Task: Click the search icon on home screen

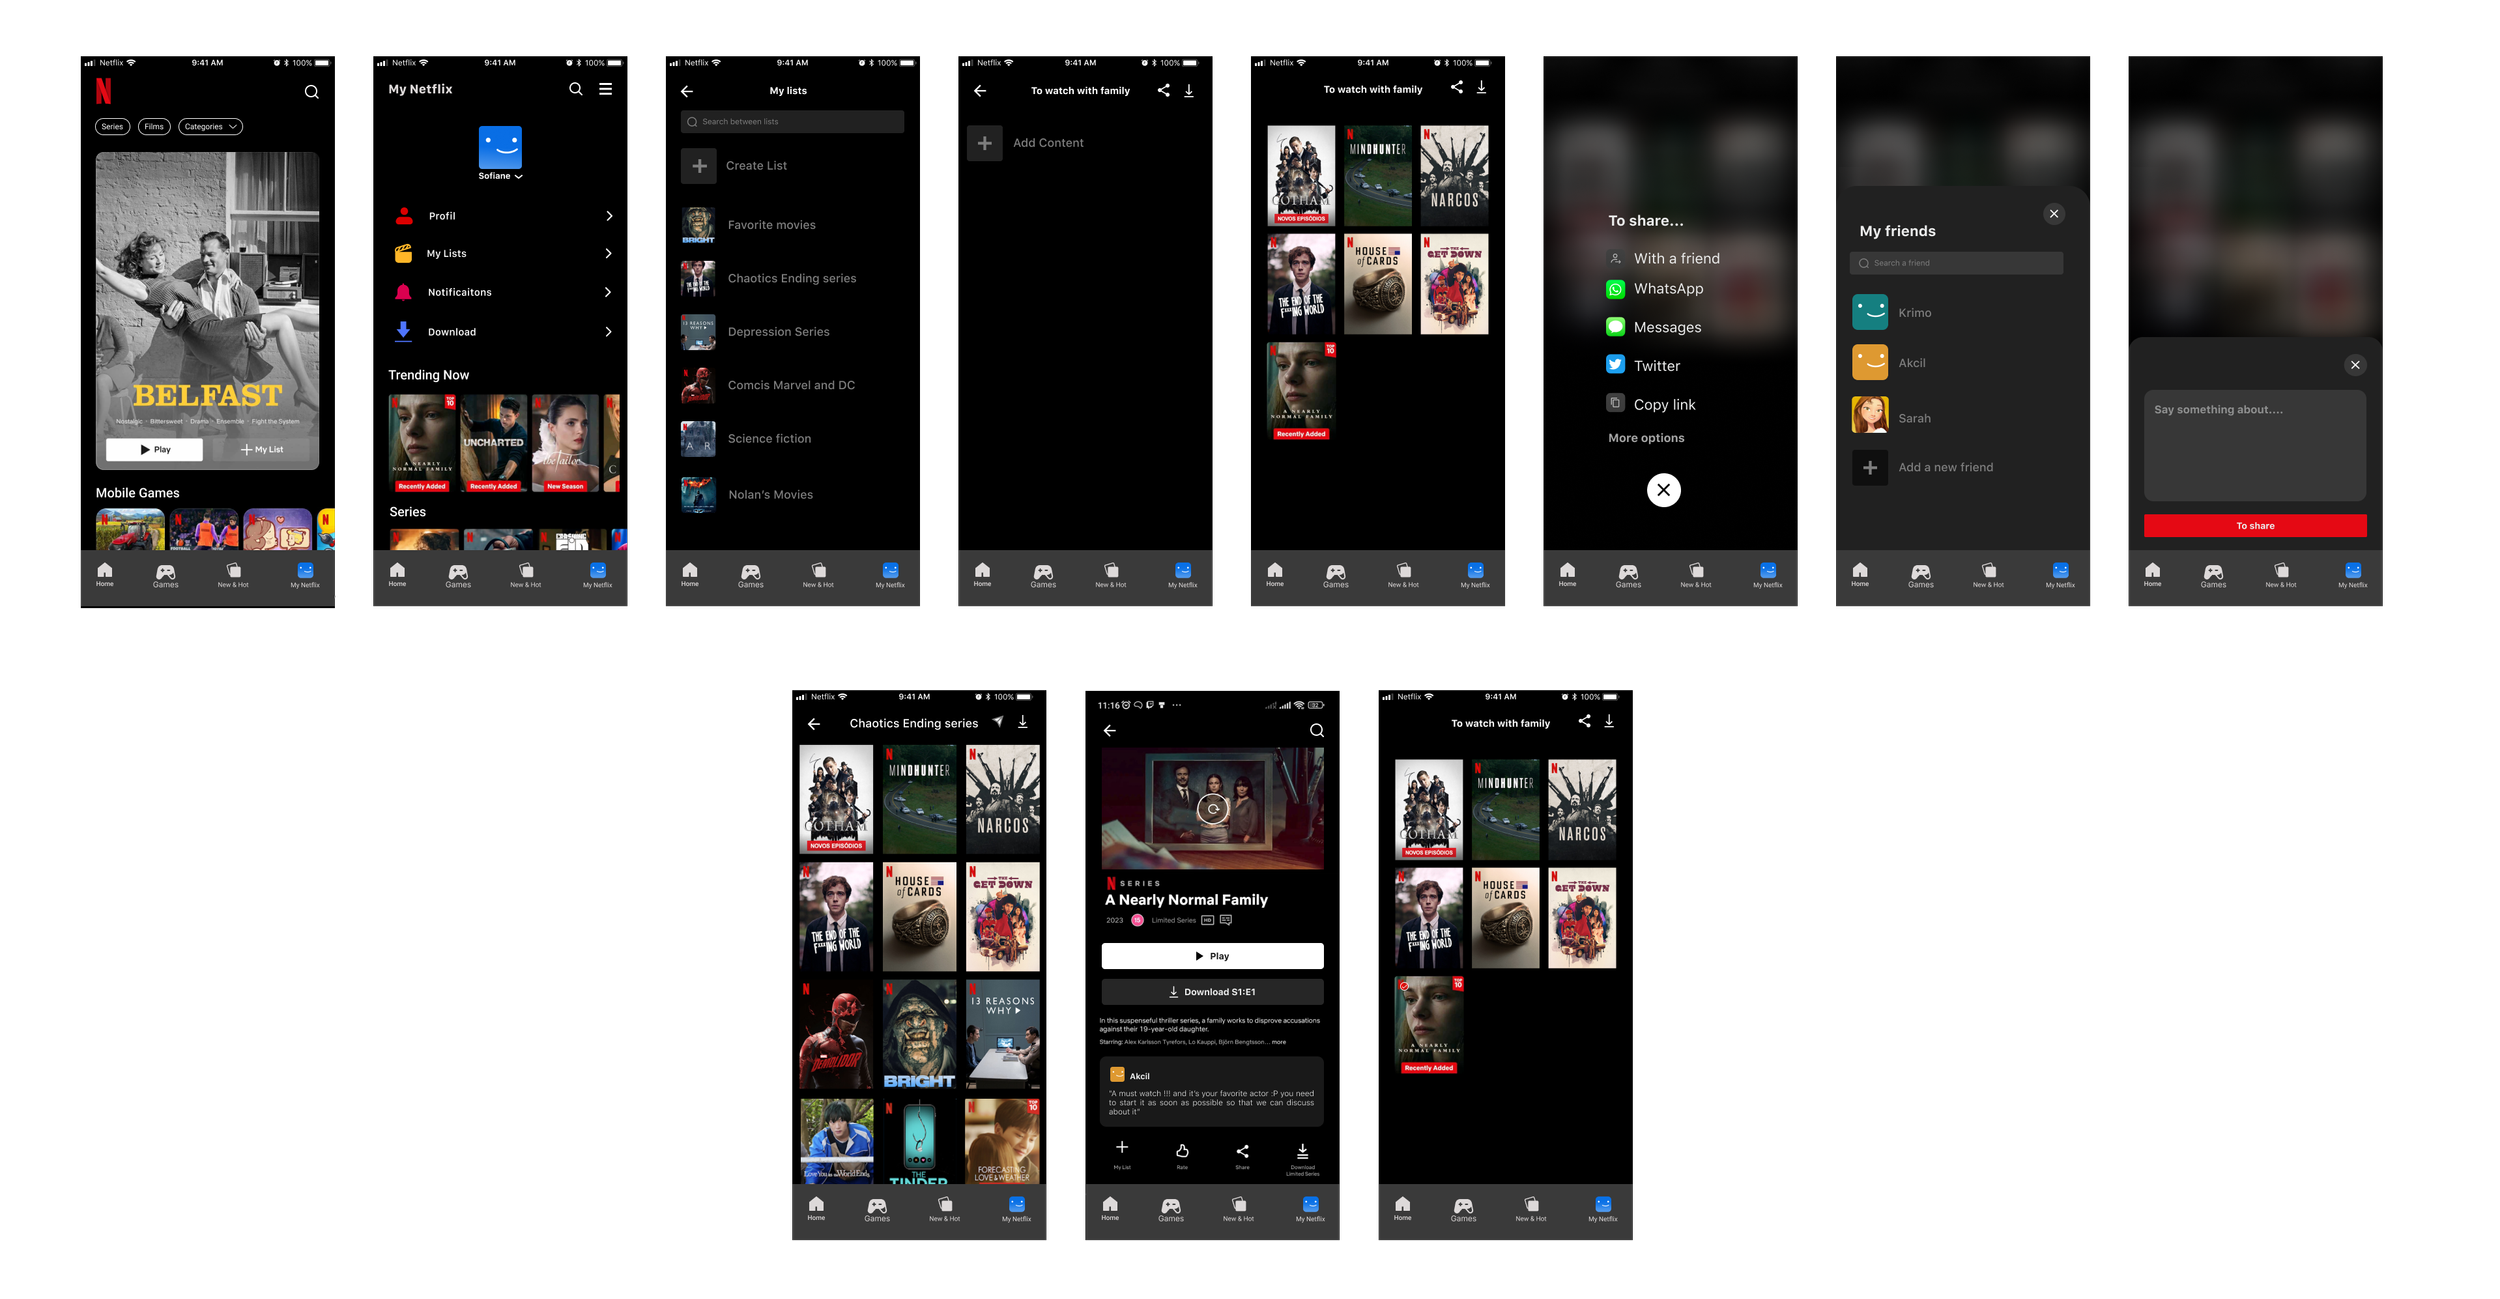Action: click(x=311, y=92)
